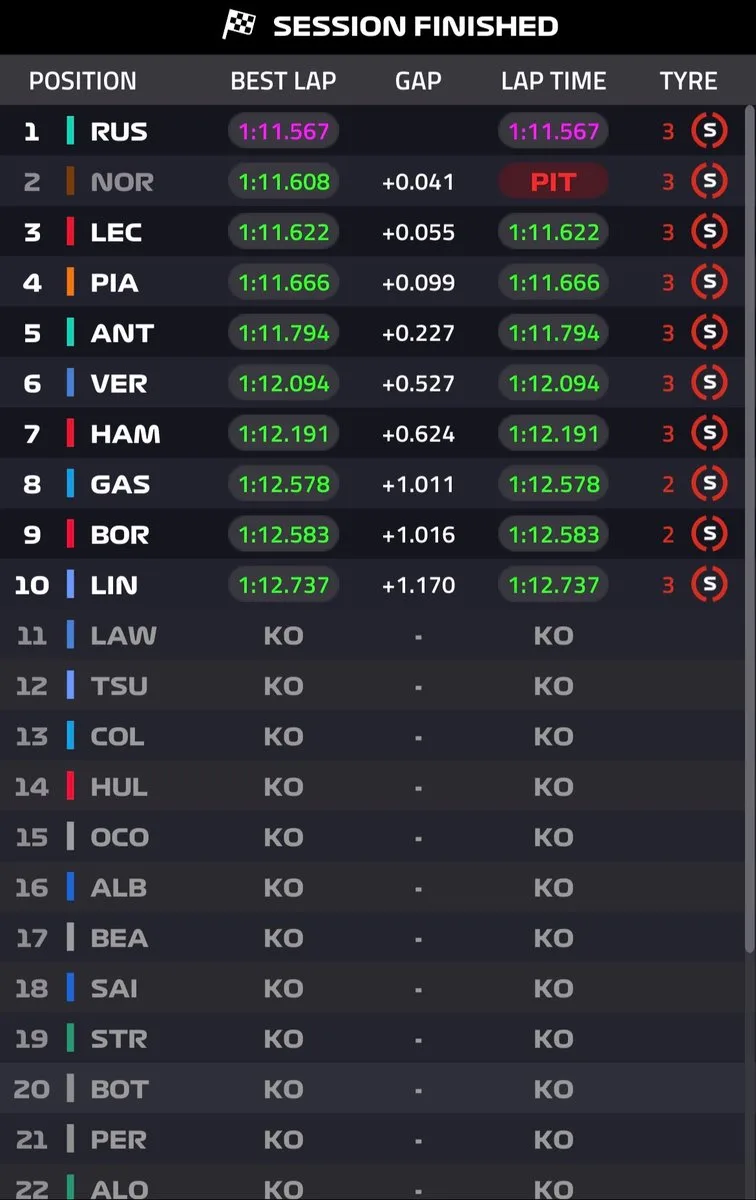Click the soft tyre icon for RUS

tap(709, 131)
